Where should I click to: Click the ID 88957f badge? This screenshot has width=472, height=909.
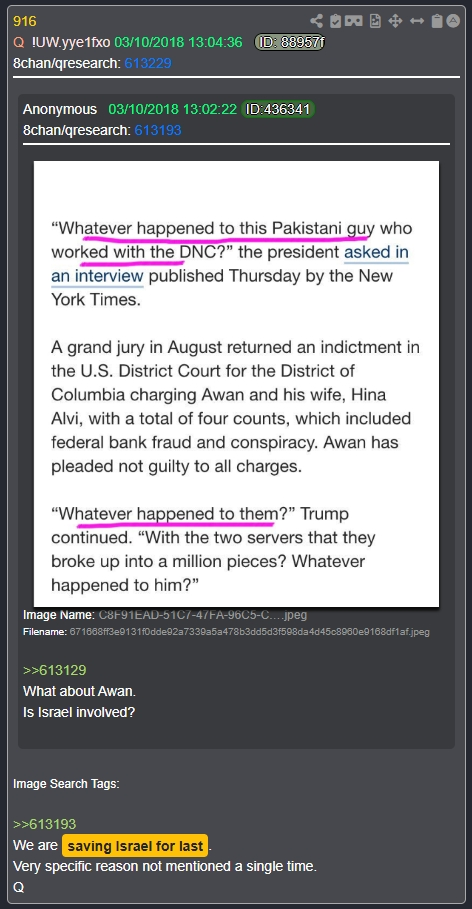(289, 42)
